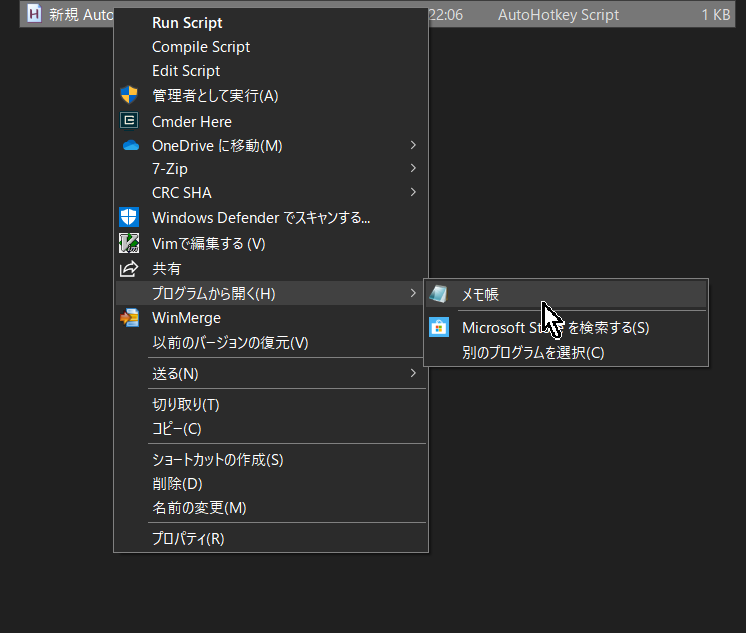Choose 切り取り(T) to cut the file

[x=271, y=405]
